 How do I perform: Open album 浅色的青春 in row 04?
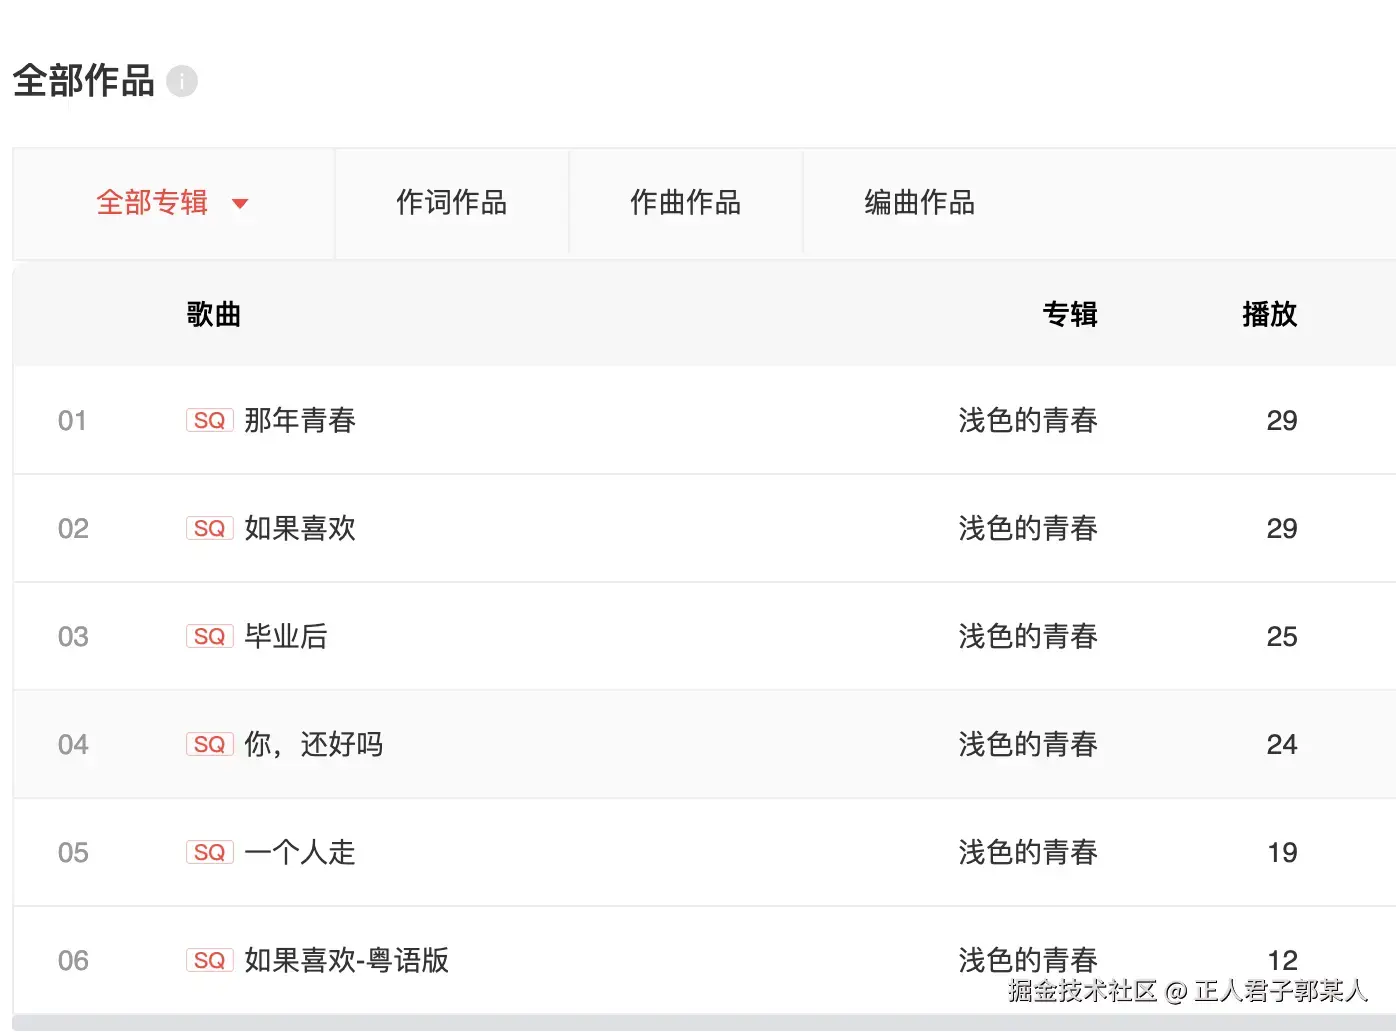[x=1028, y=744]
